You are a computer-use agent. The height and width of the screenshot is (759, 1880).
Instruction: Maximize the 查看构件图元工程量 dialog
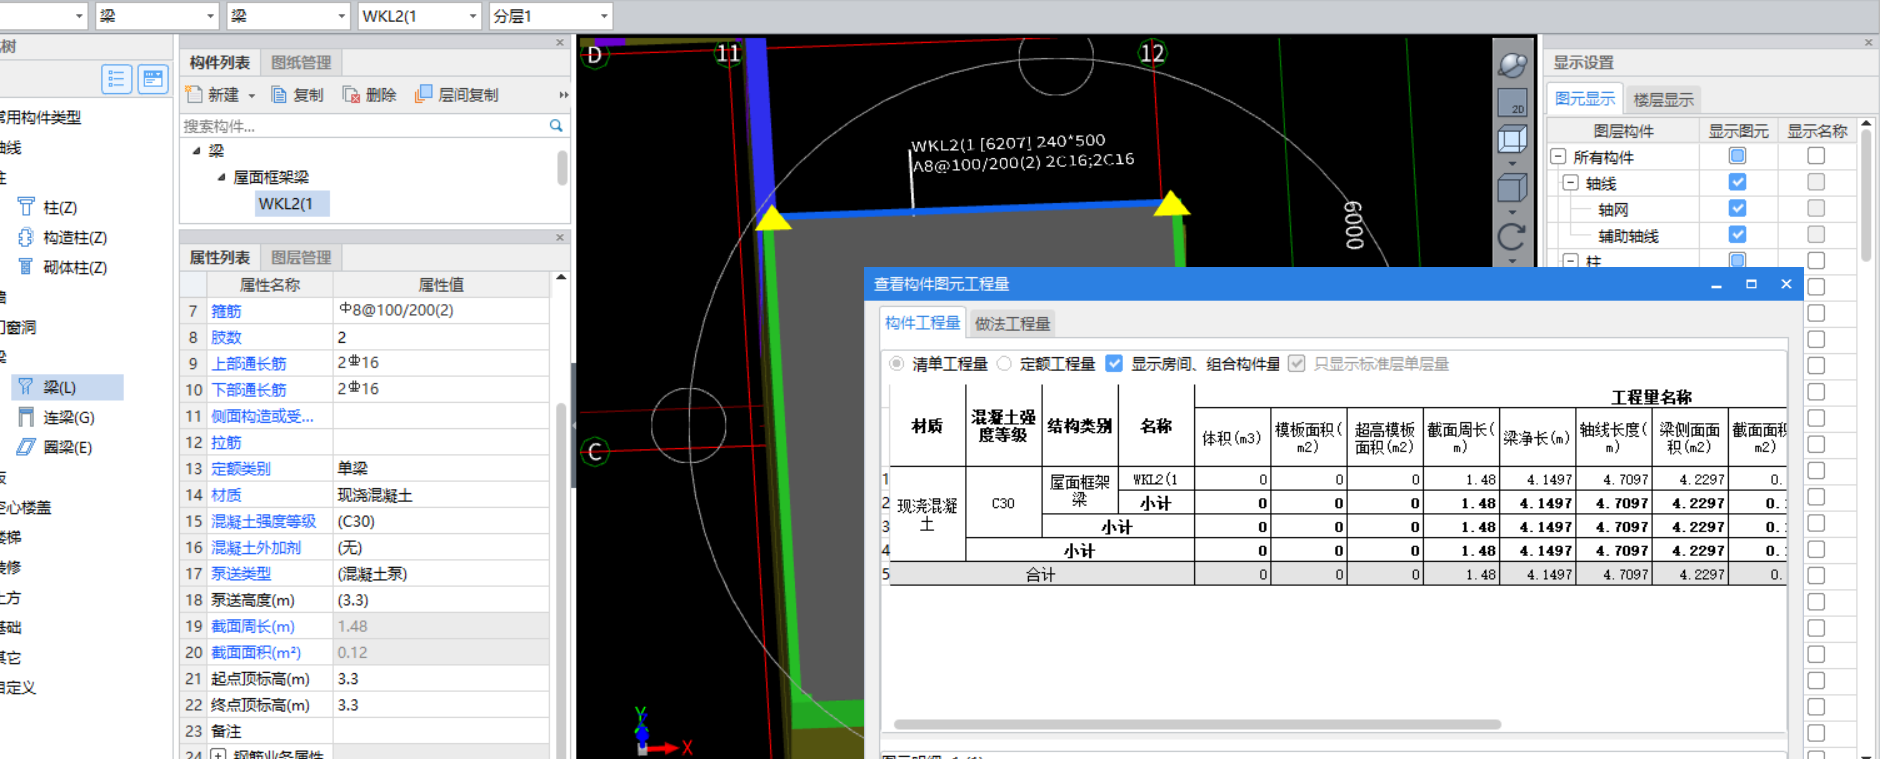coord(1751,284)
